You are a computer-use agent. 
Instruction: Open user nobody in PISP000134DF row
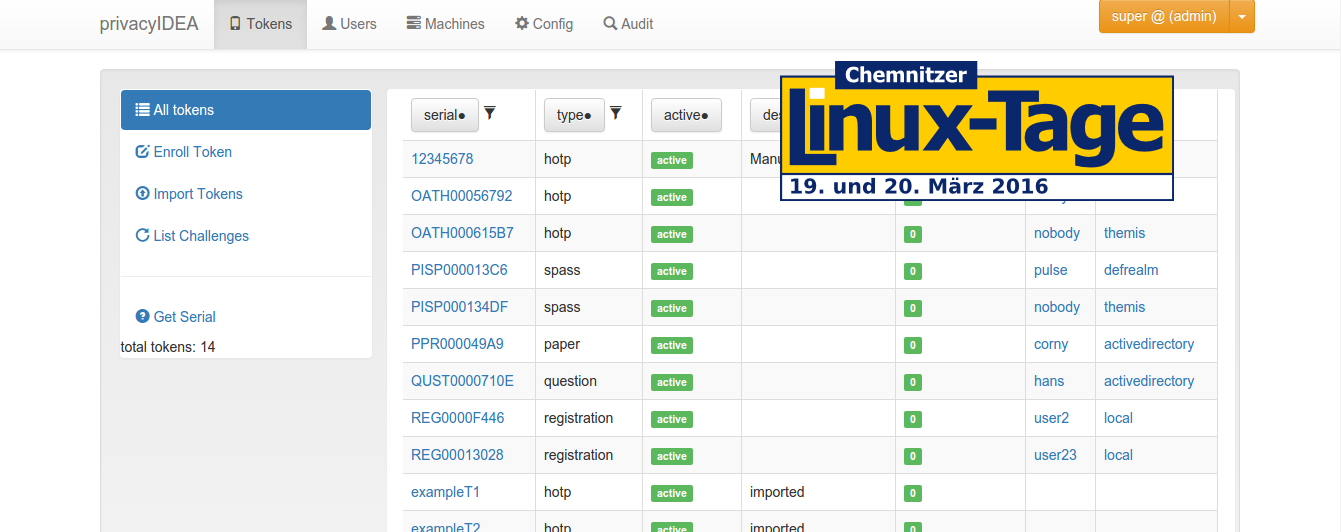pyautogui.click(x=1057, y=307)
